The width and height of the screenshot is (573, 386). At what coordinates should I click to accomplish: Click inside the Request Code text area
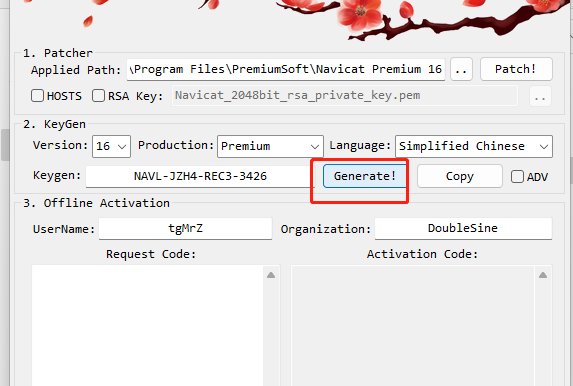click(147, 325)
